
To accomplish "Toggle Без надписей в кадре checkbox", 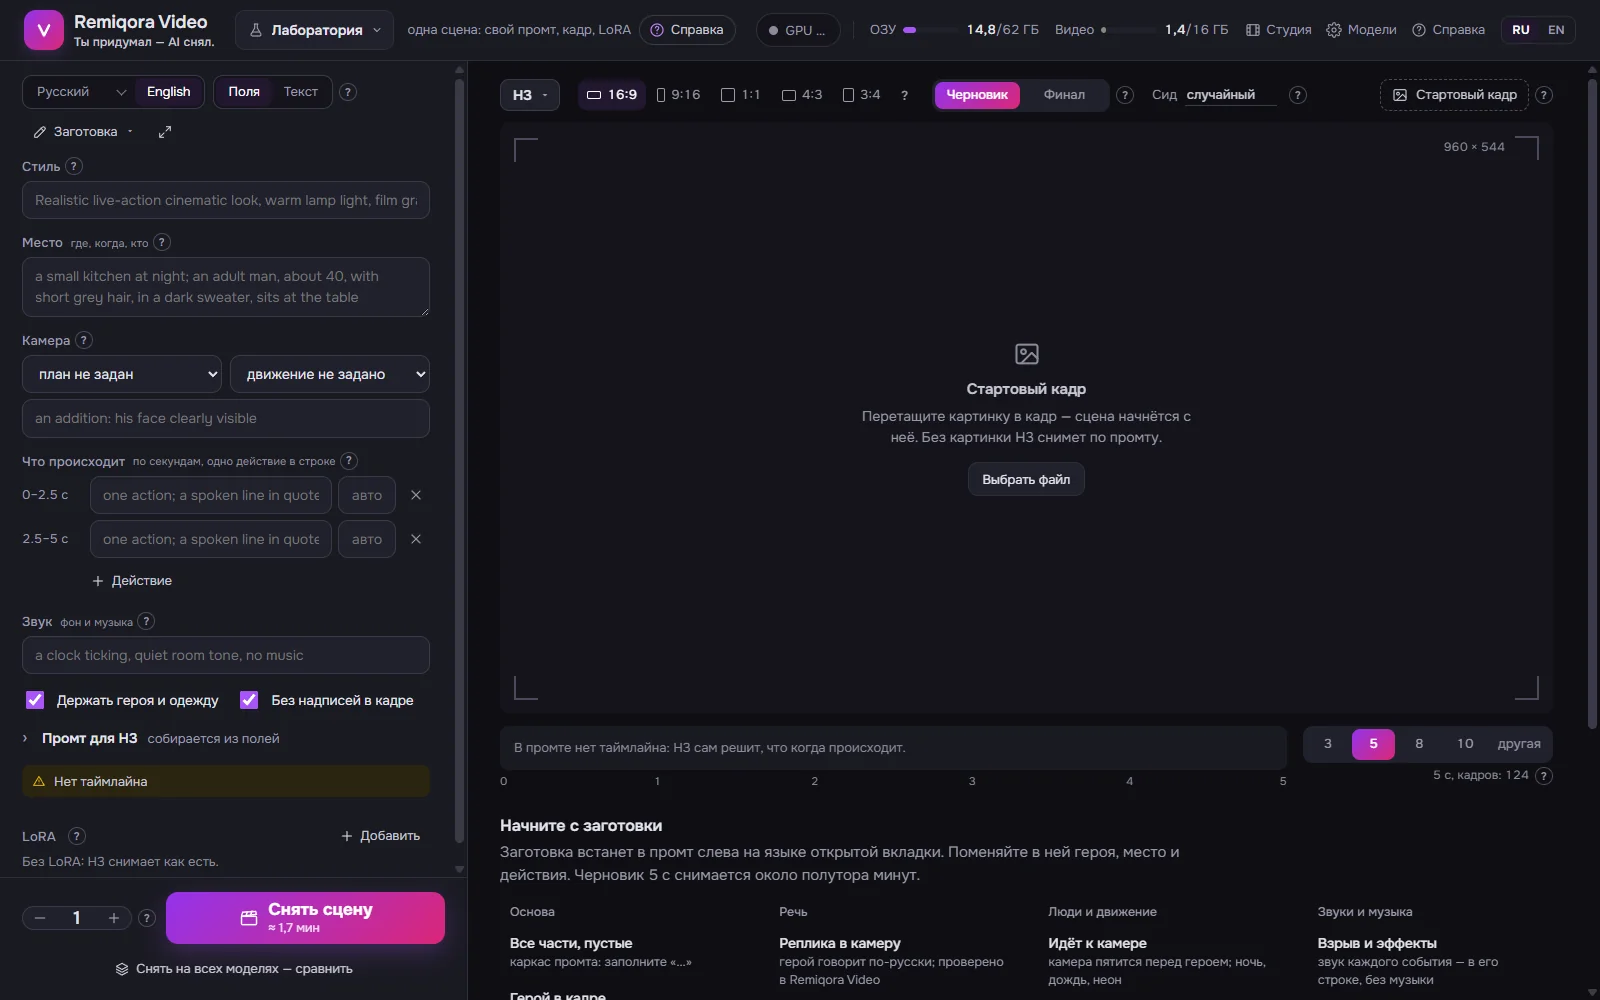I will (x=249, y=700).
